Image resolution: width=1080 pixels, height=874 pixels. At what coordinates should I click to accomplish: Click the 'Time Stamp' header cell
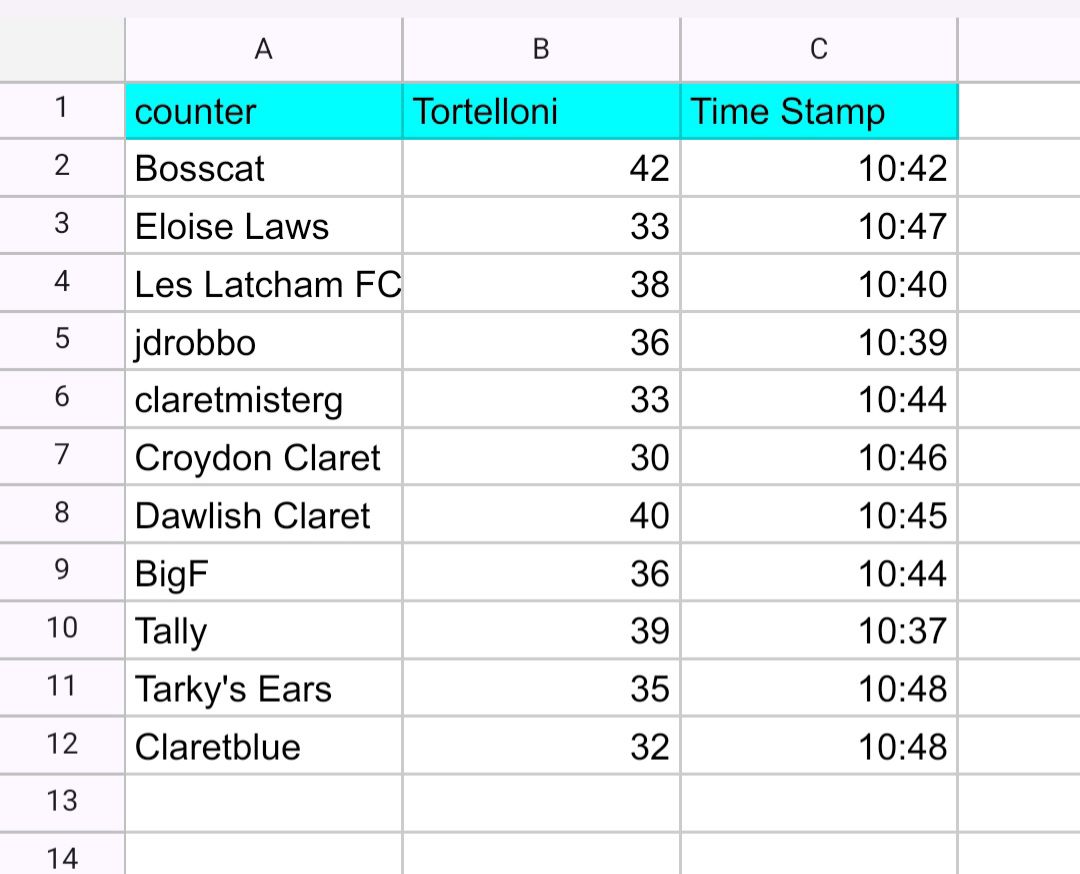[818, 111]
